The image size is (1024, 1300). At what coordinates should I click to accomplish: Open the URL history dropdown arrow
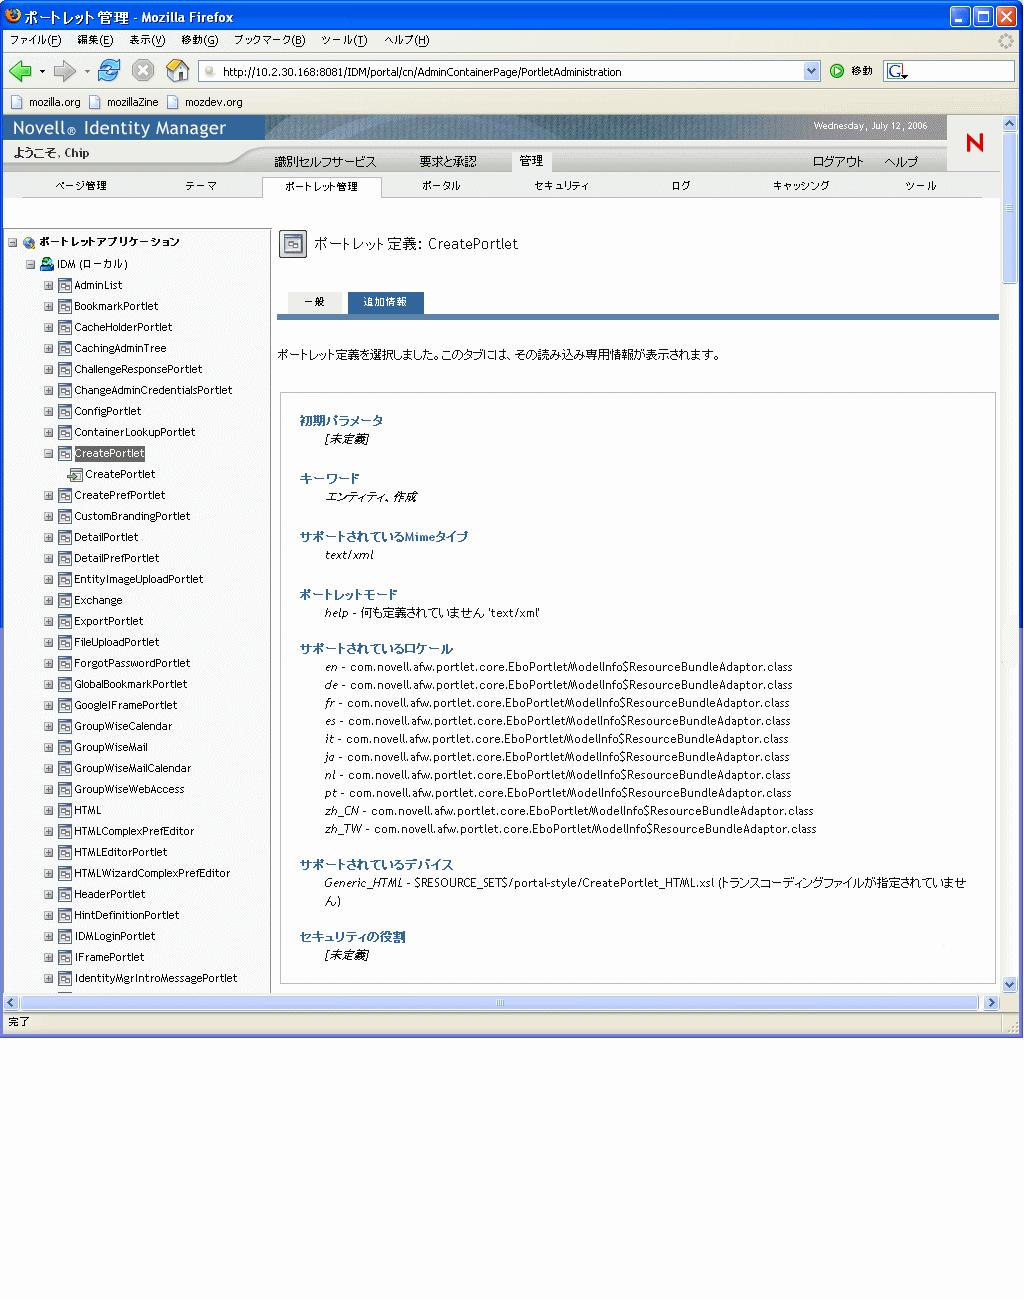[x=811, y=71]
